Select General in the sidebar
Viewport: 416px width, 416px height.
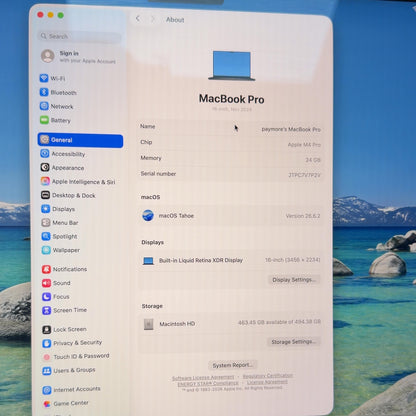[80, 140]
